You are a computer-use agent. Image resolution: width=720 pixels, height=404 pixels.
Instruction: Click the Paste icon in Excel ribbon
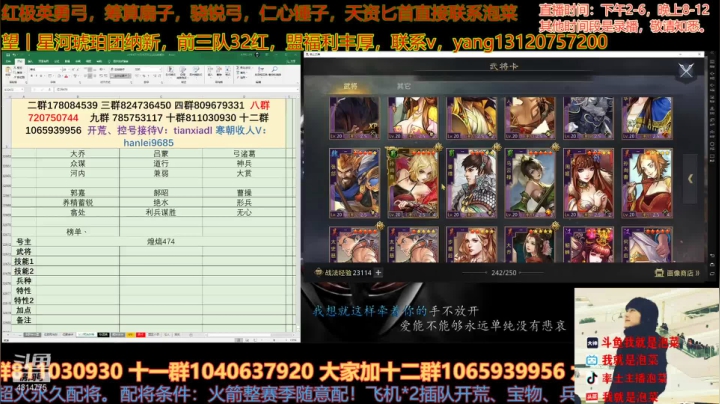pyautogui.click(x=8, y=71)
